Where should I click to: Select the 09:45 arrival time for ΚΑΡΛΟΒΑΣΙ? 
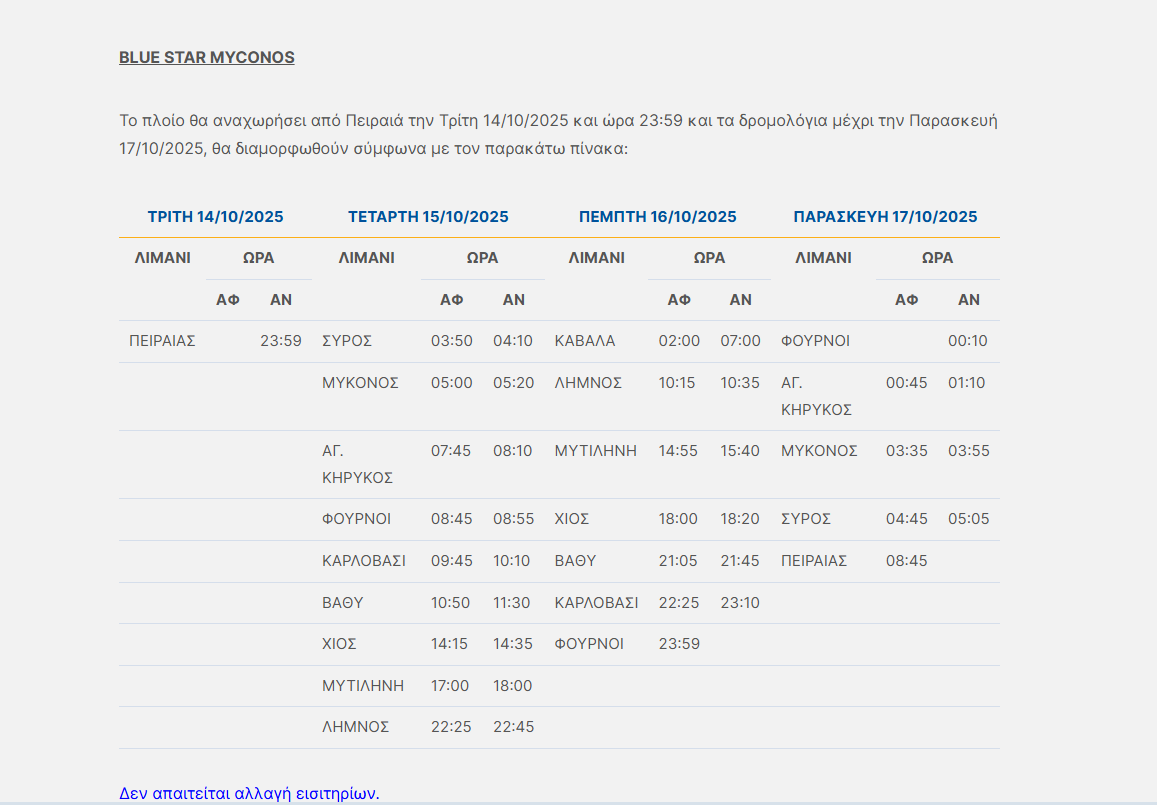click(x=451, y=561)
